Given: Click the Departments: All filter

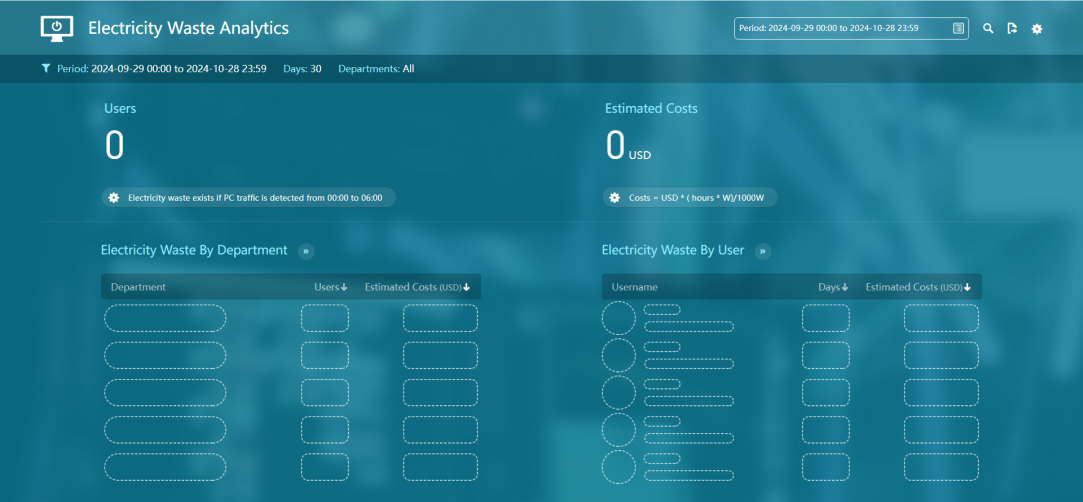Looking at the screenshot, I should (x=376, y=69).
